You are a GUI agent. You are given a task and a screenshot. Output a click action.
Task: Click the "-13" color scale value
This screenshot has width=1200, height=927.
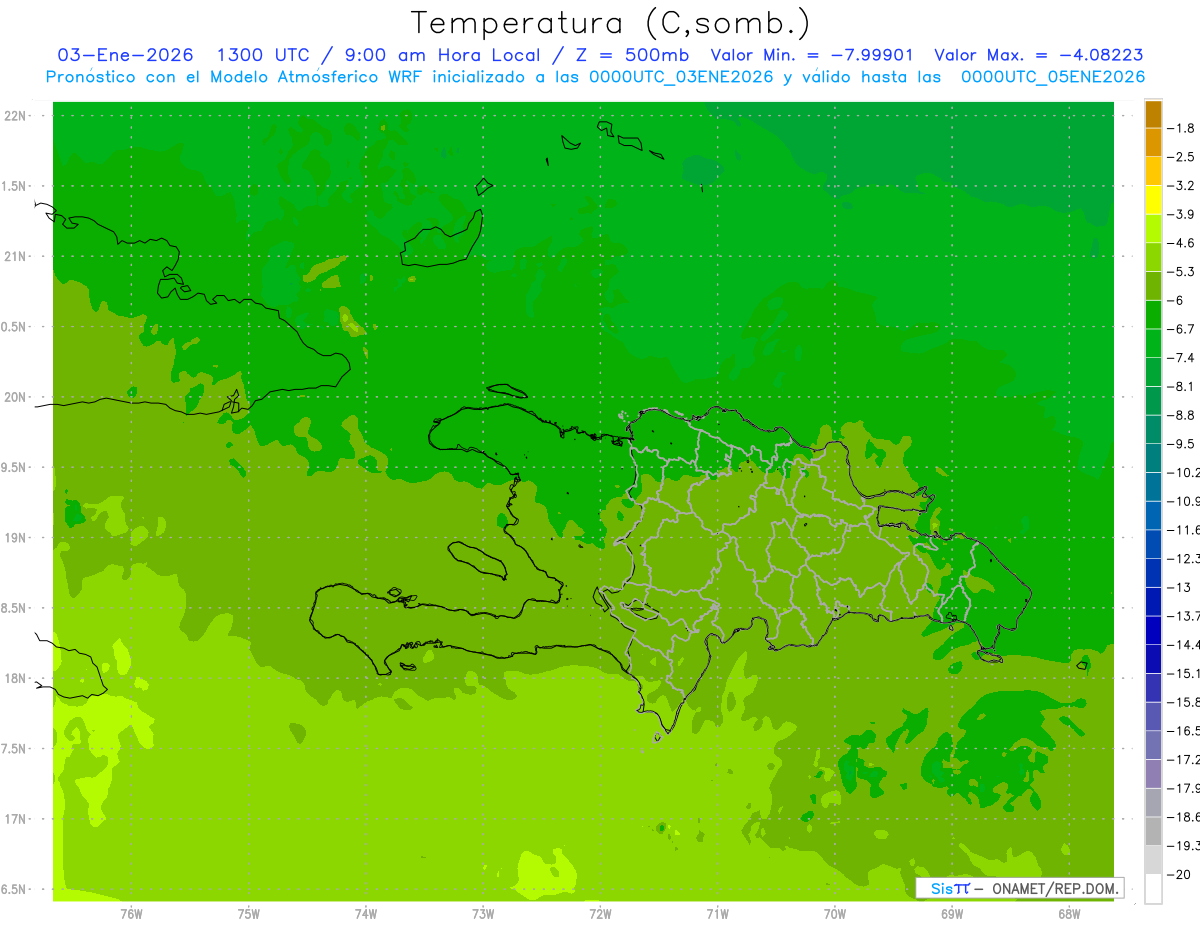(1178, 587)
